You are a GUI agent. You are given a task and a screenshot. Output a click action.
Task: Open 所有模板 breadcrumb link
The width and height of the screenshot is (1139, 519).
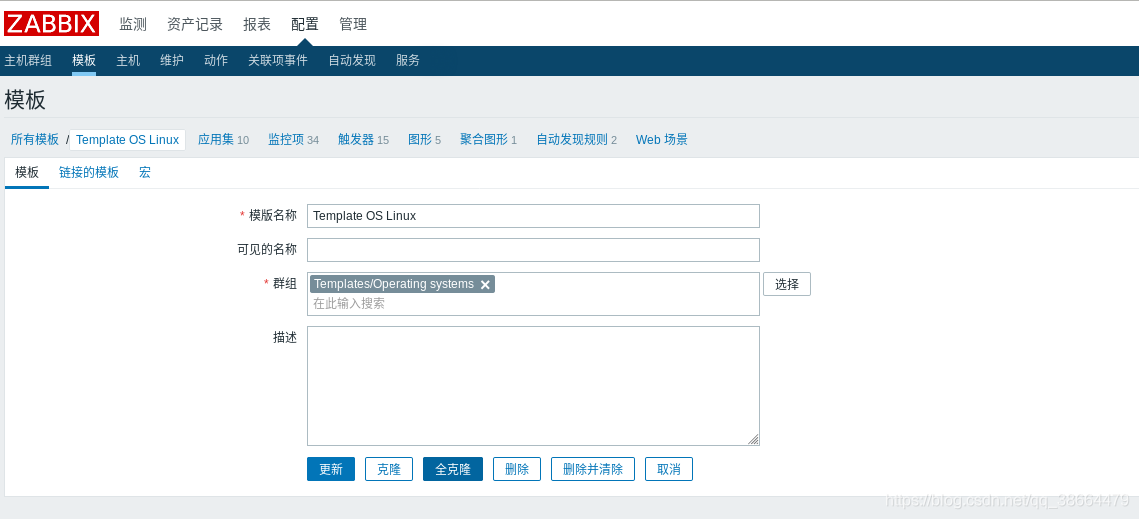35,140
